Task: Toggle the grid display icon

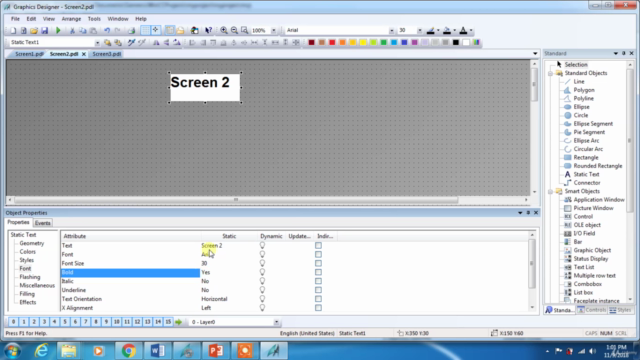Action: point(145,30)
